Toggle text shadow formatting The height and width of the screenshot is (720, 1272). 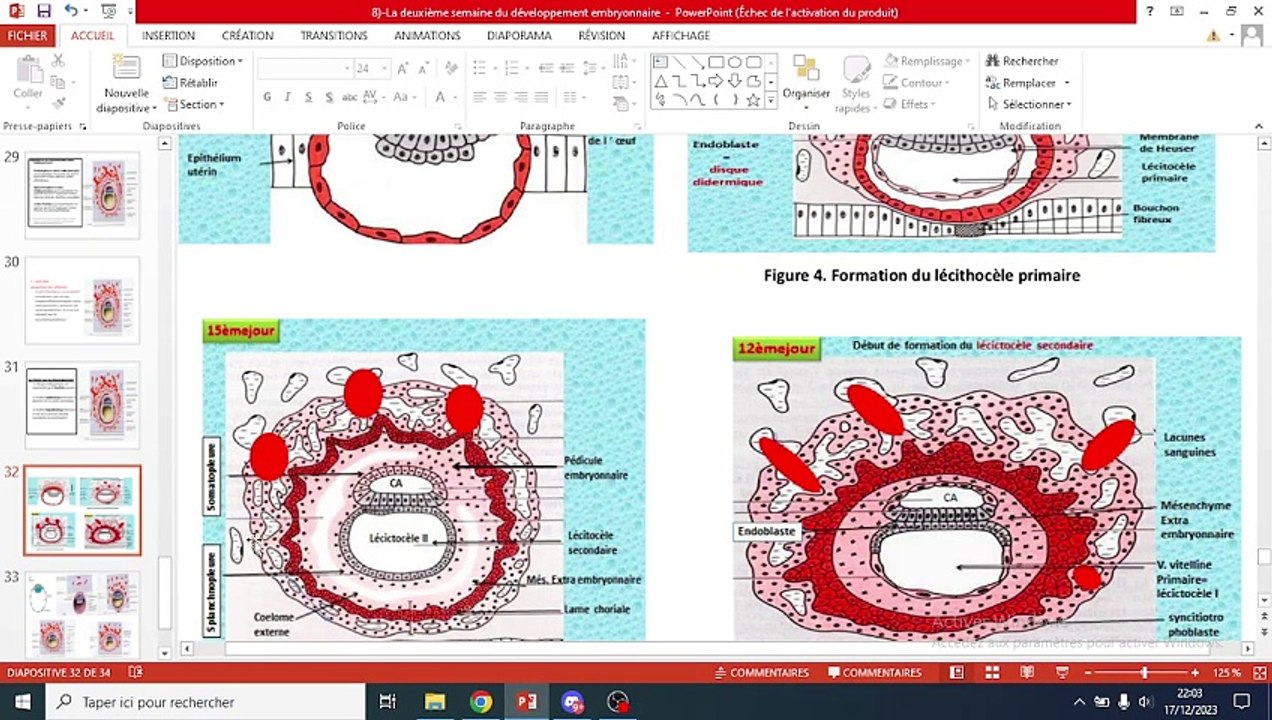click(x=329, y=97)
